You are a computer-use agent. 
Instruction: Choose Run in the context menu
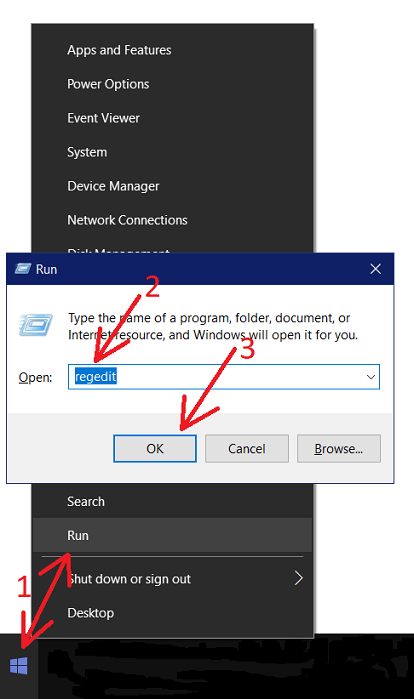pos(172,535)
